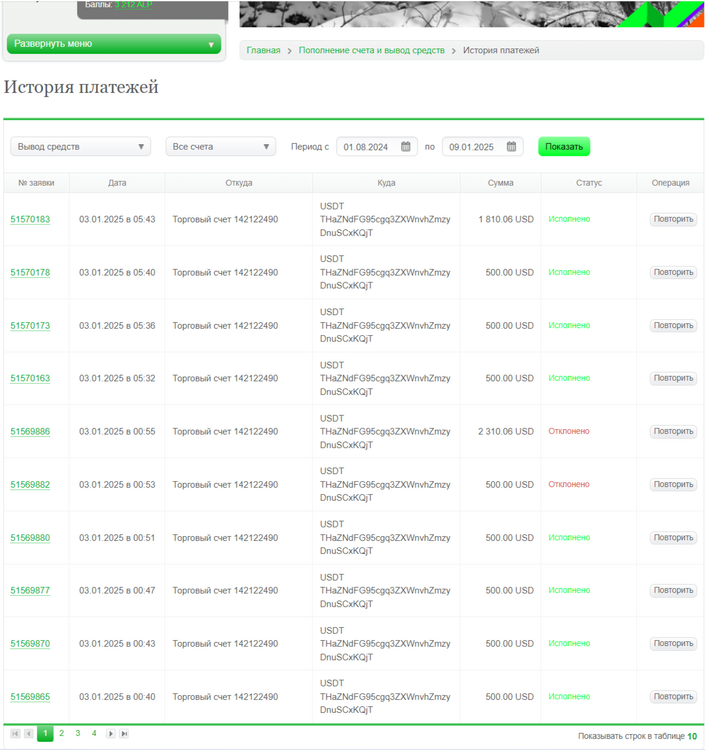This screenshot has width=705, height=750.
Task: Repeat withdrawal 51570173 with 'Повторить'
Action: (673, 325)
